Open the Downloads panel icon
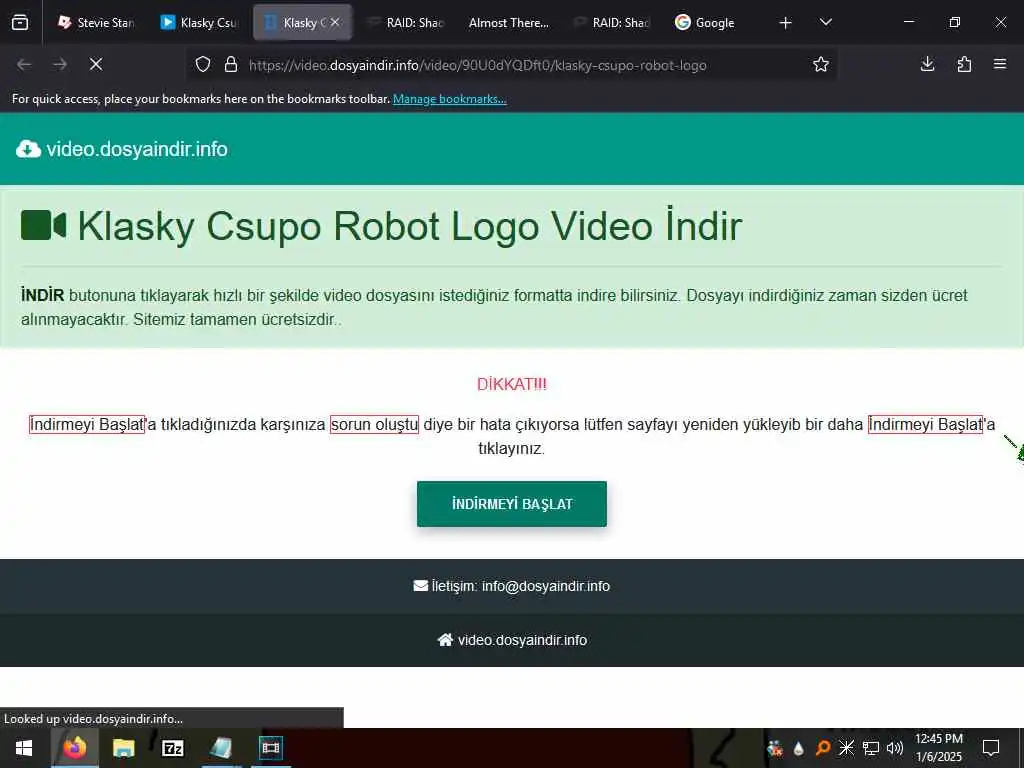The image size is (1024, 768). point(927,64)
